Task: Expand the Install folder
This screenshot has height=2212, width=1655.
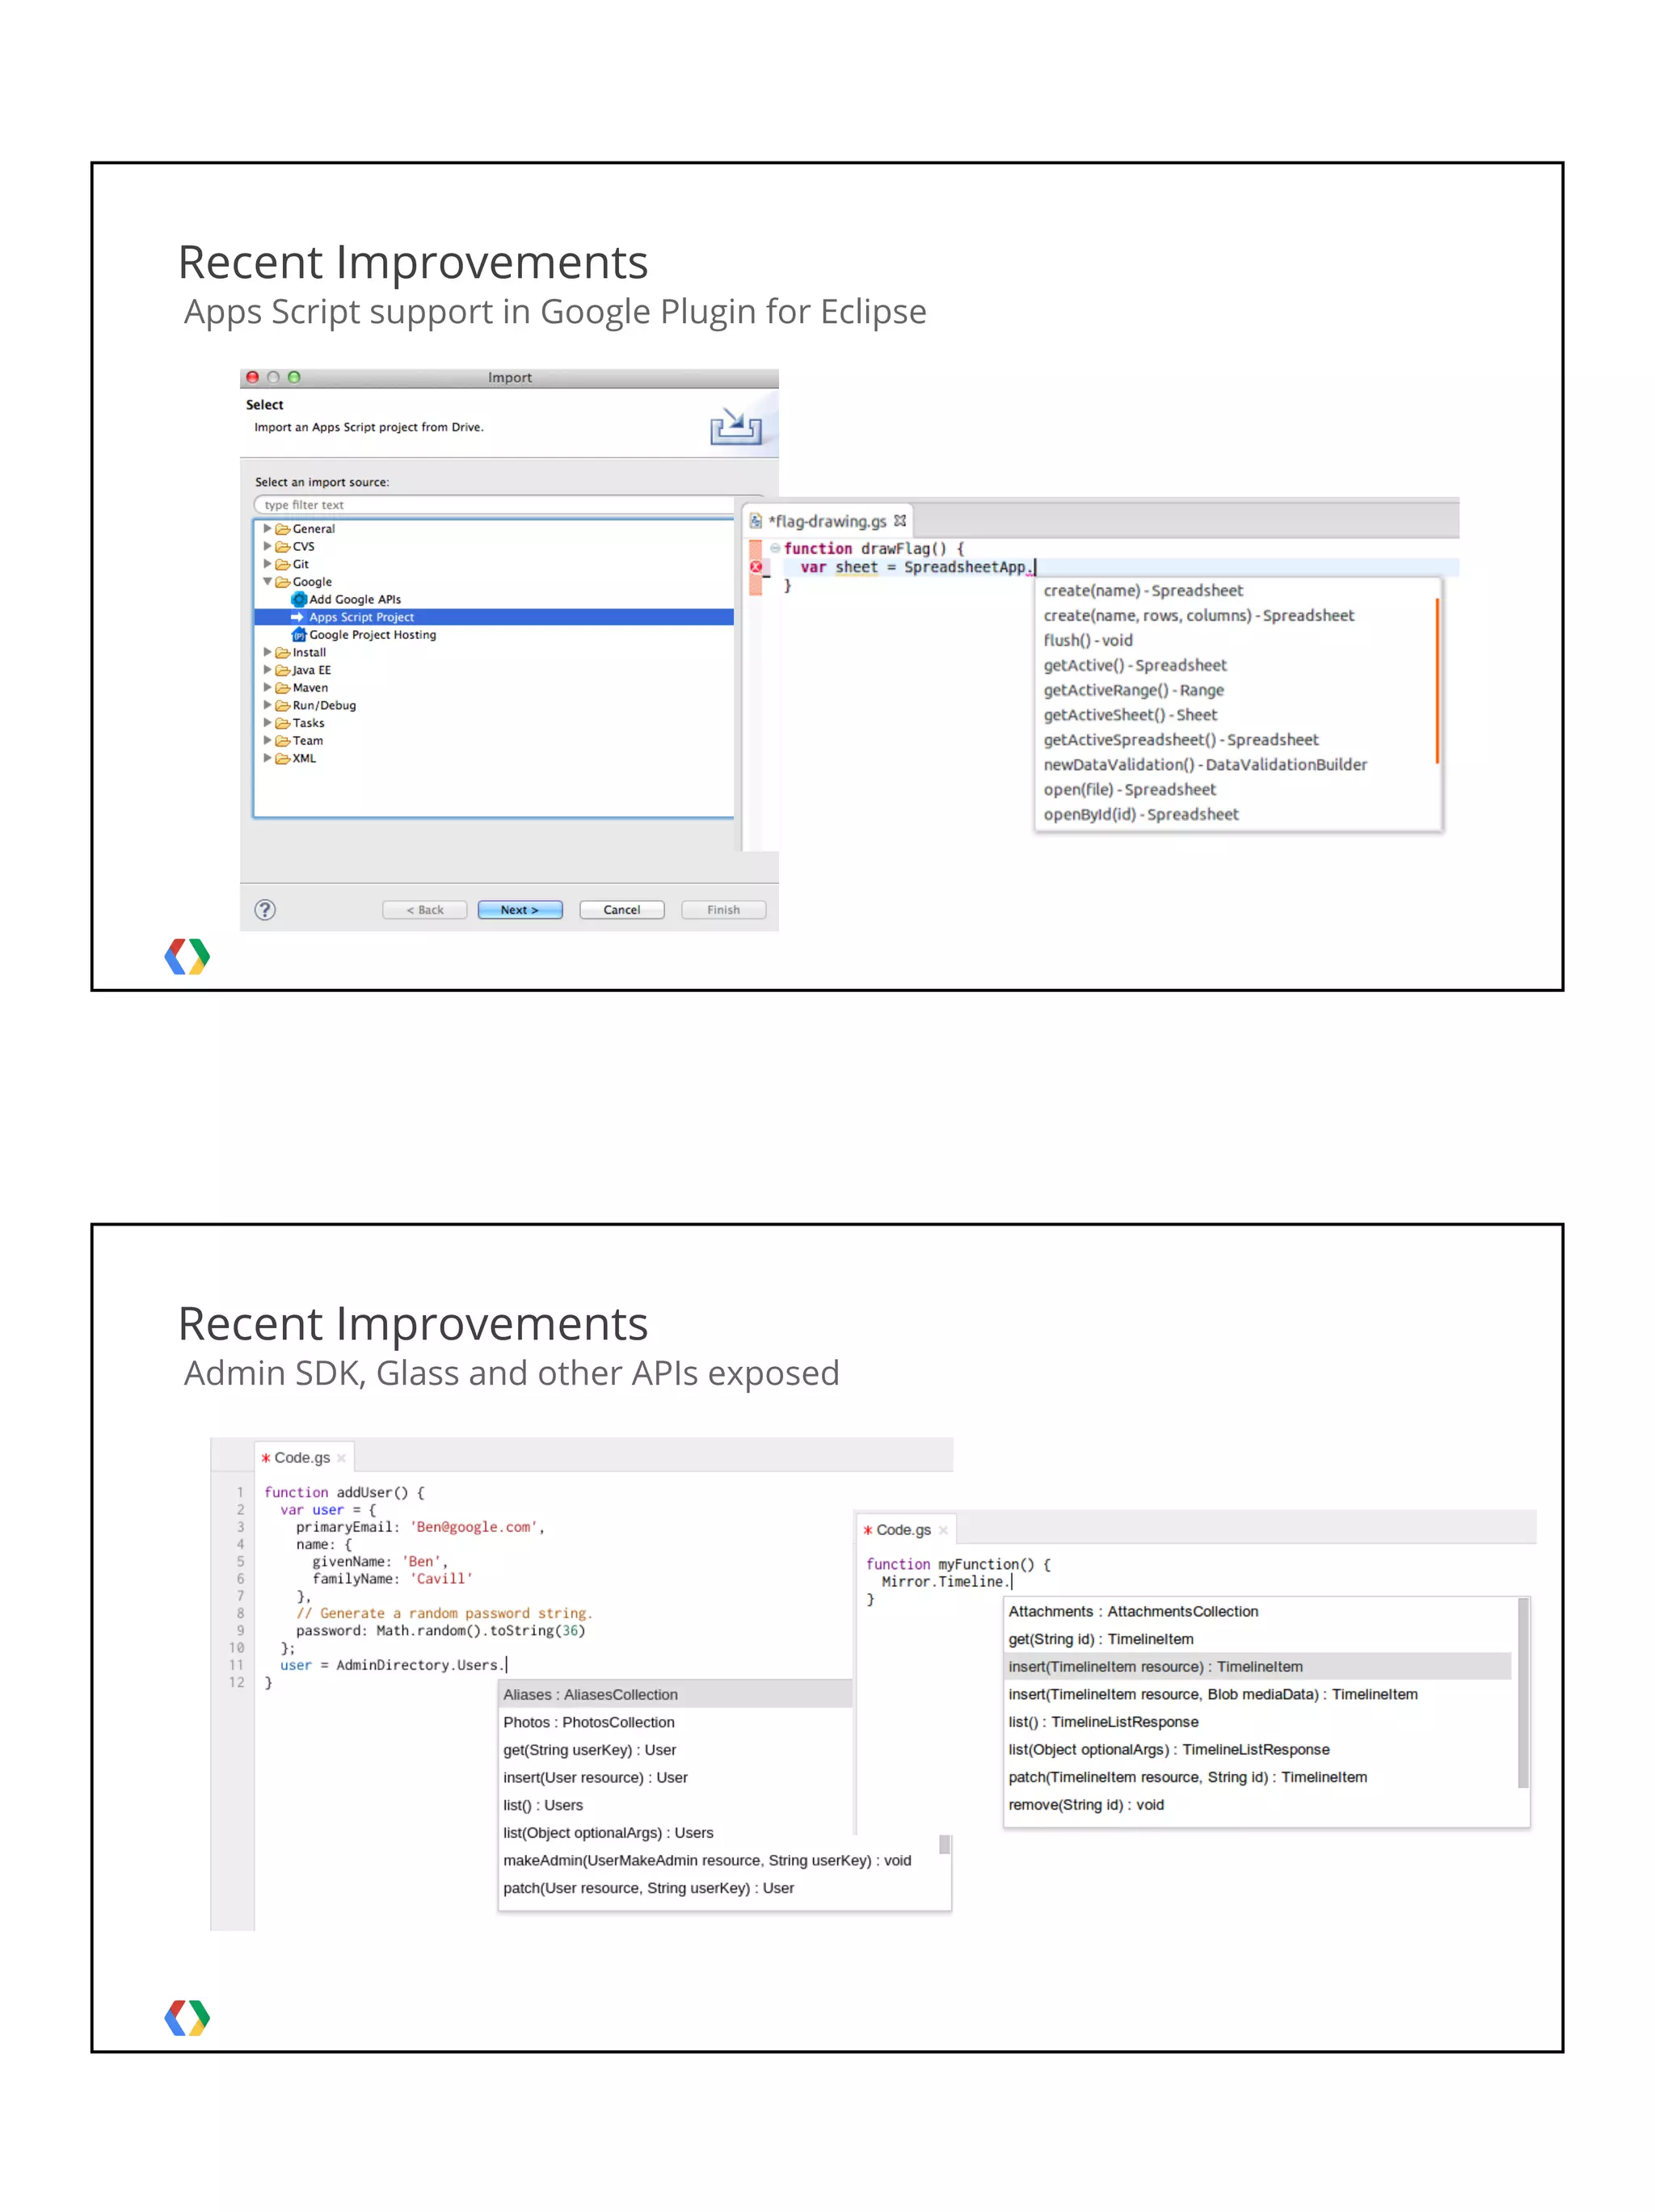Action: point(267,652)
